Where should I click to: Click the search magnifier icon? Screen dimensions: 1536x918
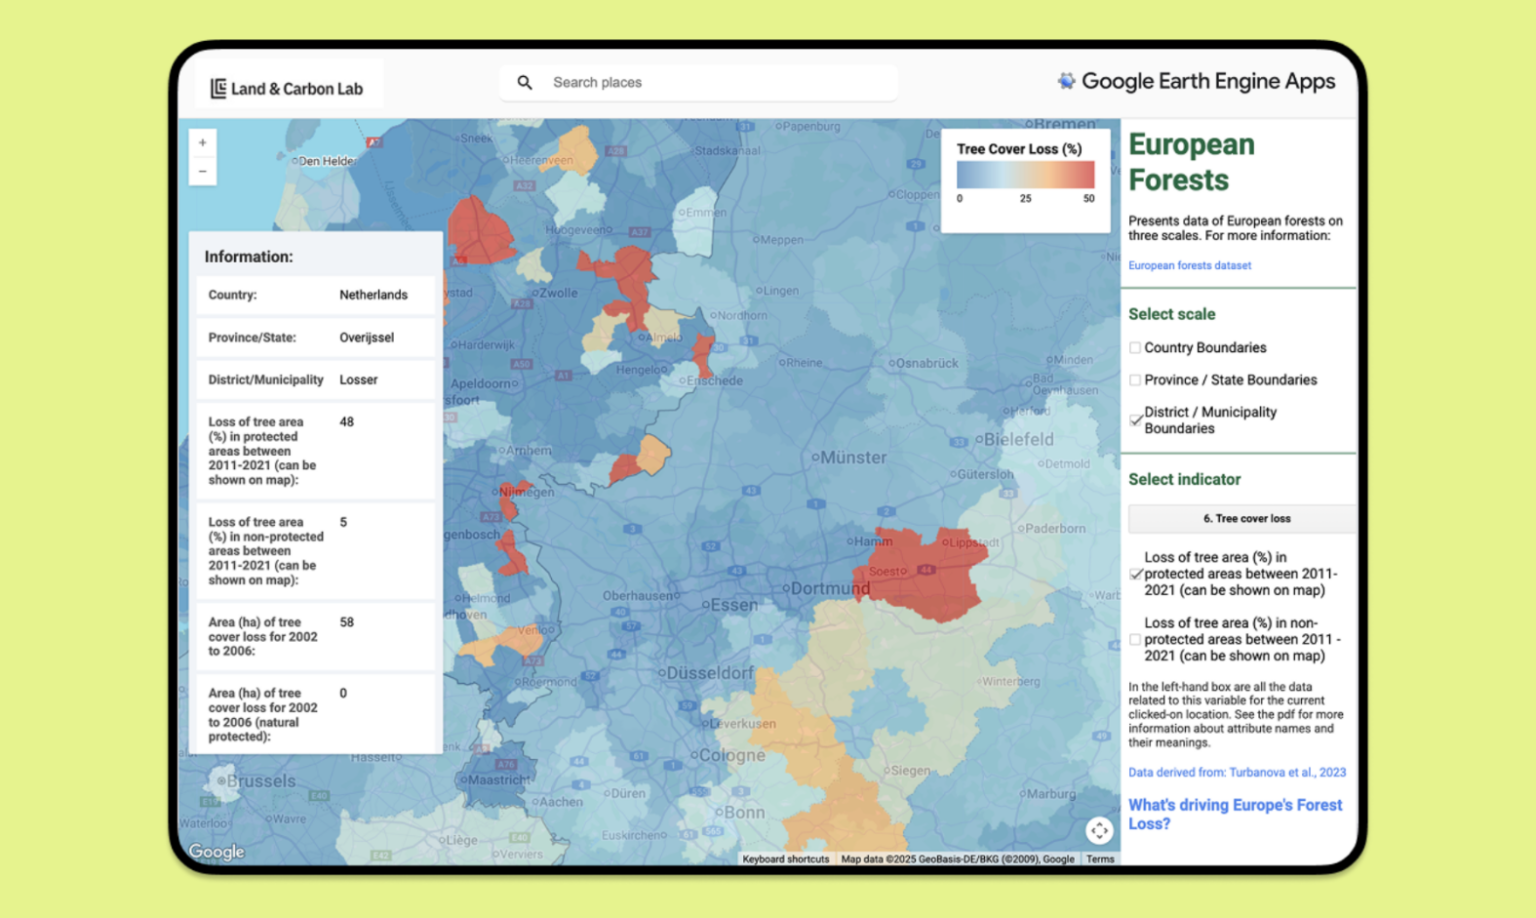tap(524, 82)
